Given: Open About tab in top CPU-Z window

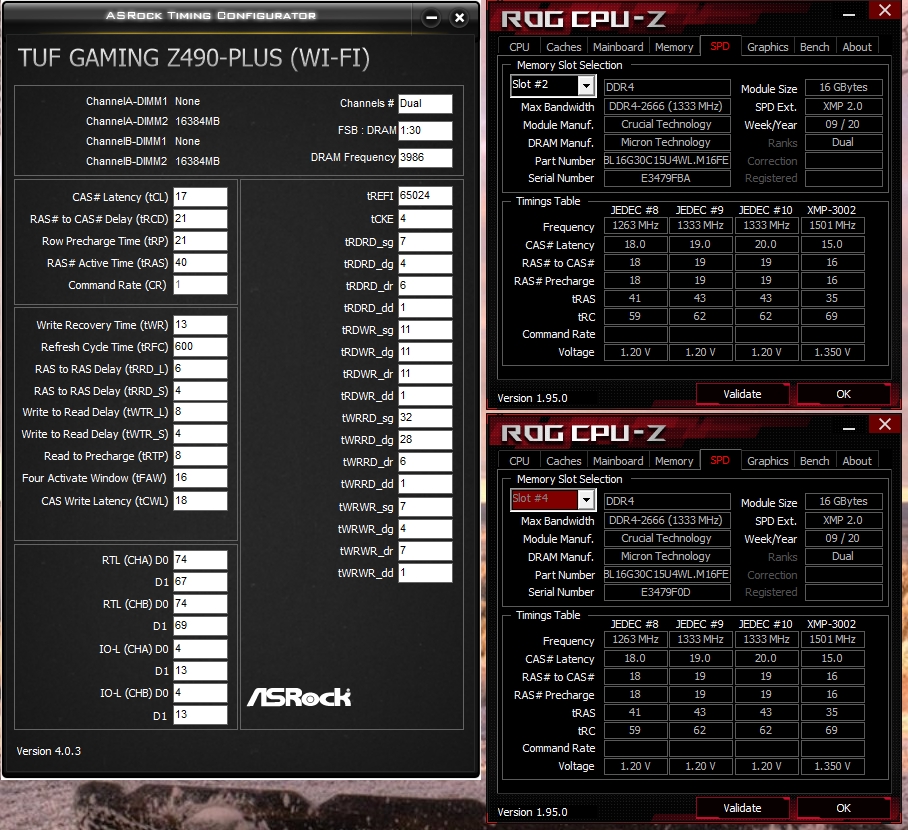Looking at the screenshot, I should click(857, 47).
